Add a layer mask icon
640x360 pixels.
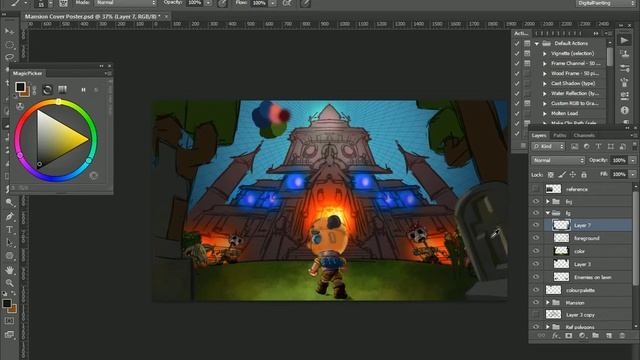point(569,336)
